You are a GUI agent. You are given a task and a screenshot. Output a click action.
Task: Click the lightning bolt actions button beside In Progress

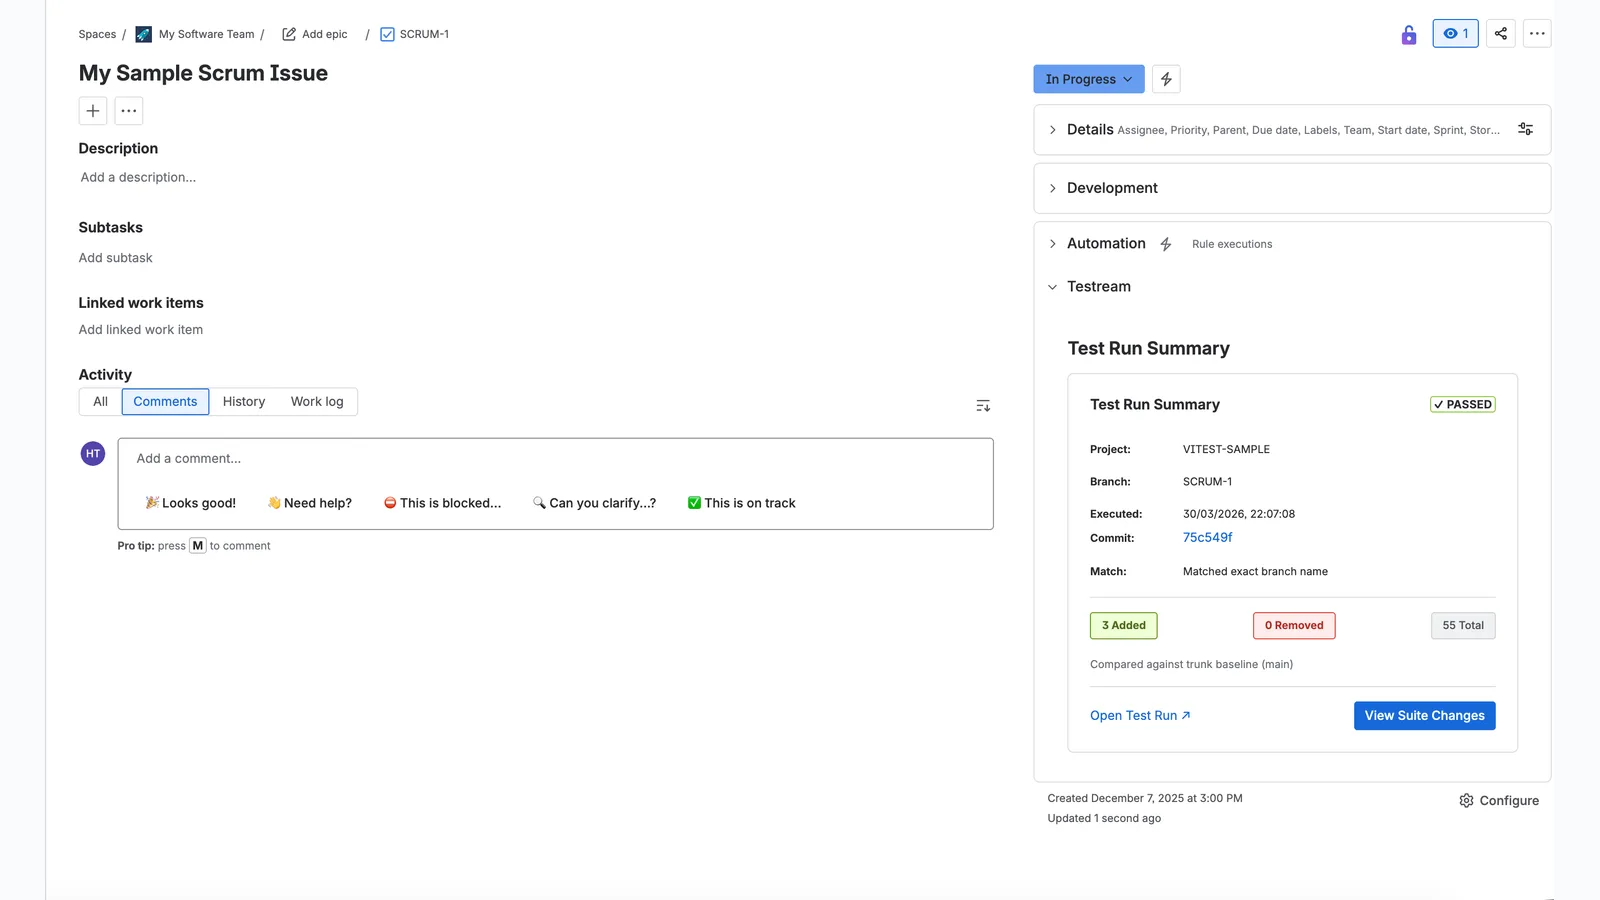coord(1166,79)
